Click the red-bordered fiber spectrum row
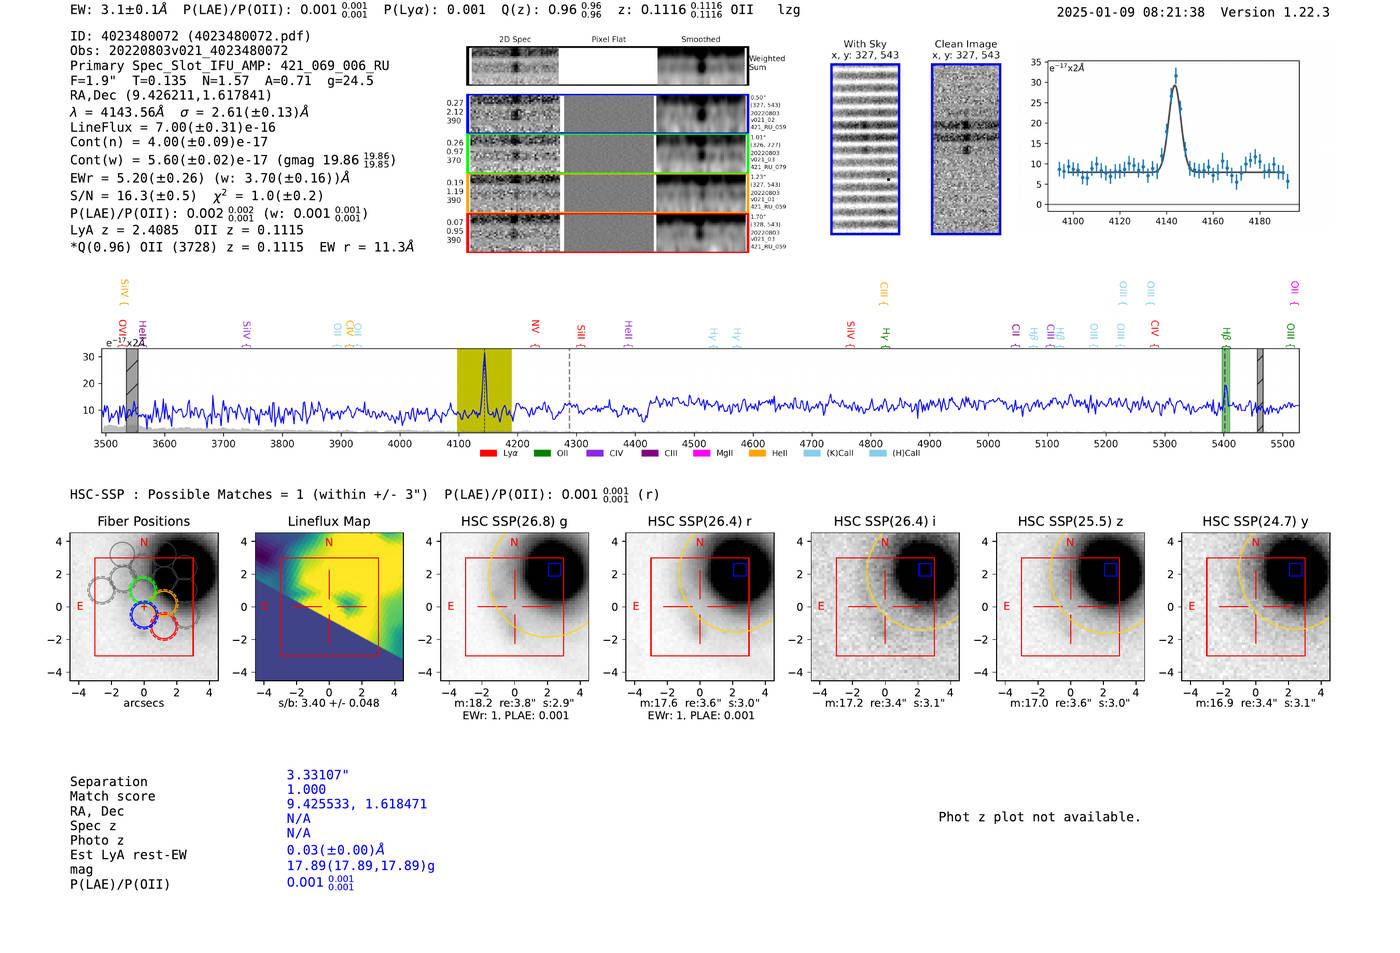Viewport: 1400px width, 953px height. pyautogui.click(x=608, y=232)
